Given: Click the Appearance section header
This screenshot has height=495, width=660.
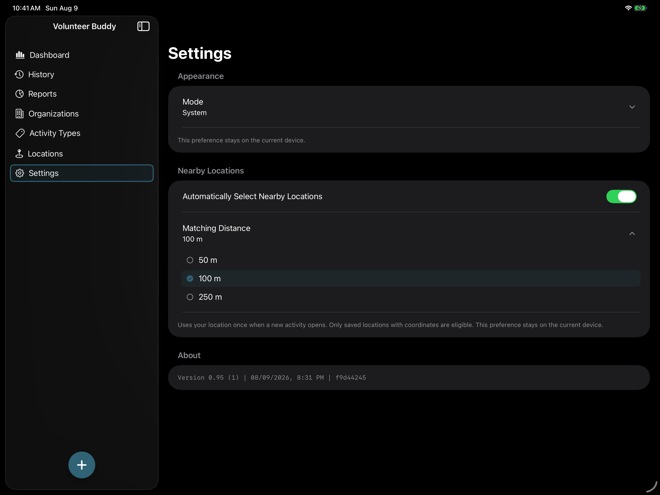Looking at the screenshot, I should [x=200, y=76].
